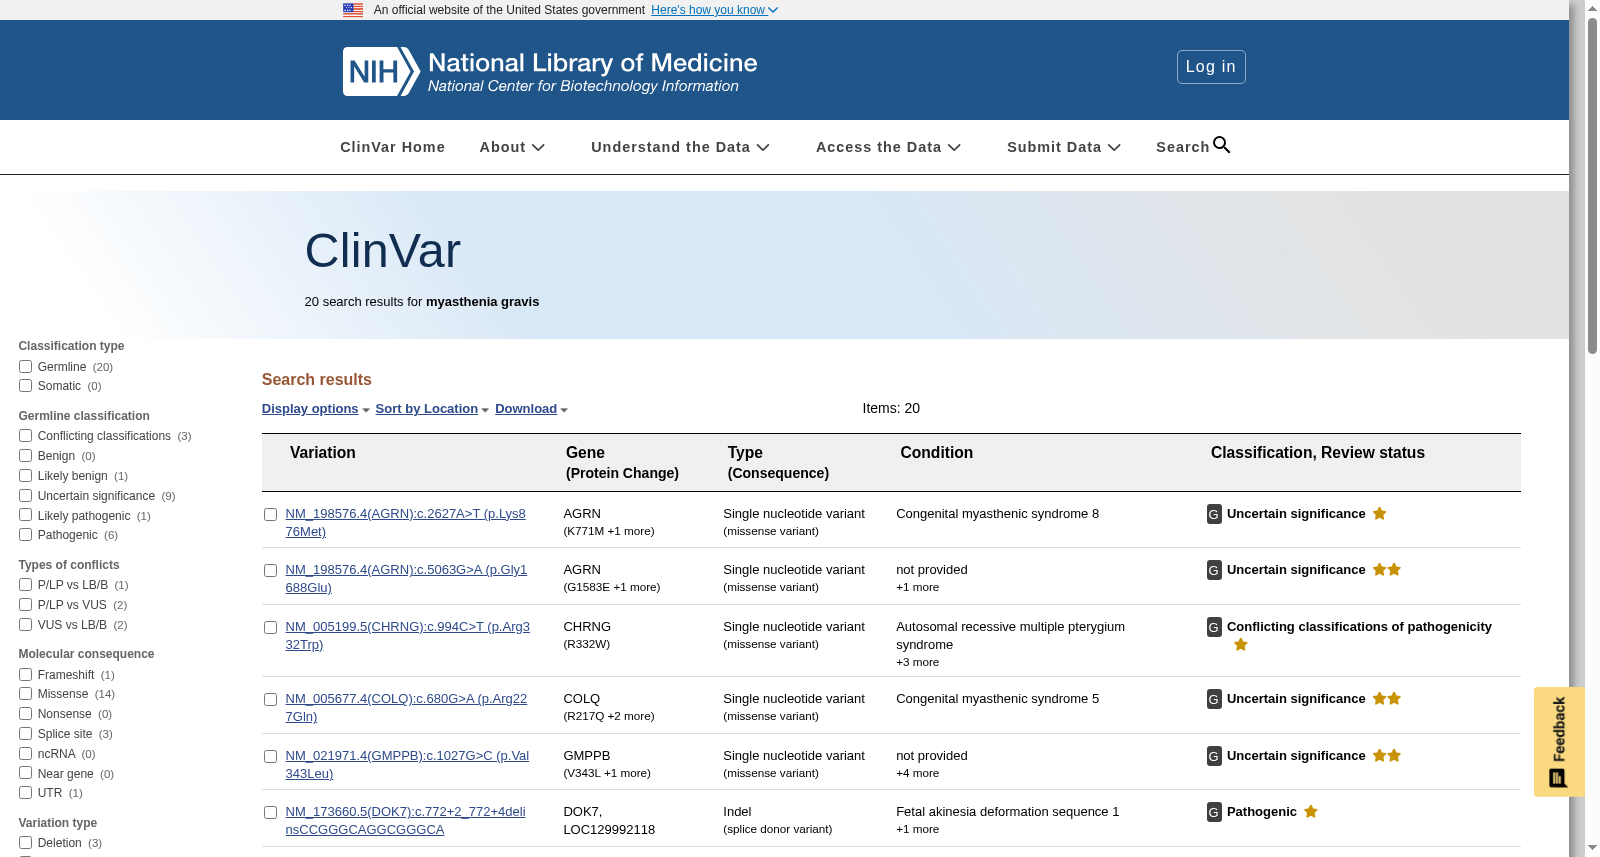The image size is (1600, 857).
Task: Click '+3 more' under CHRNG condition
Action: click(917, 662)
